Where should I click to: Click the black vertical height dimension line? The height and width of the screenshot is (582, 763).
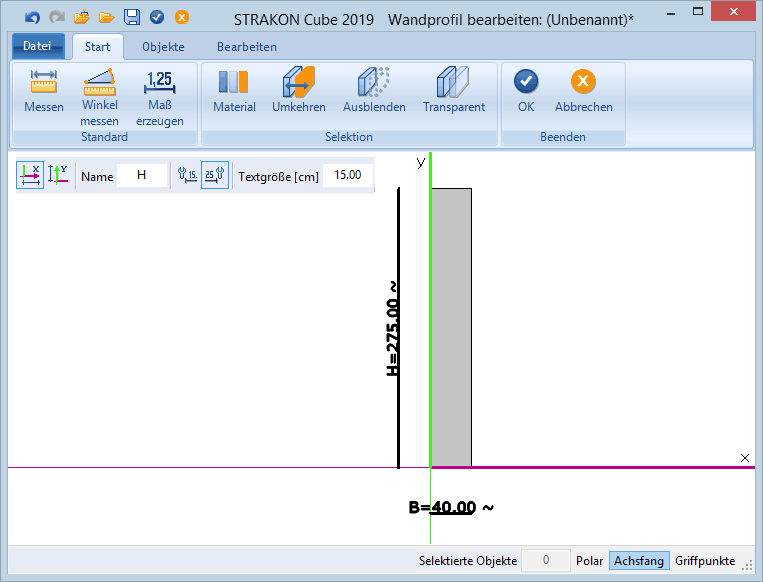point(399,327)
